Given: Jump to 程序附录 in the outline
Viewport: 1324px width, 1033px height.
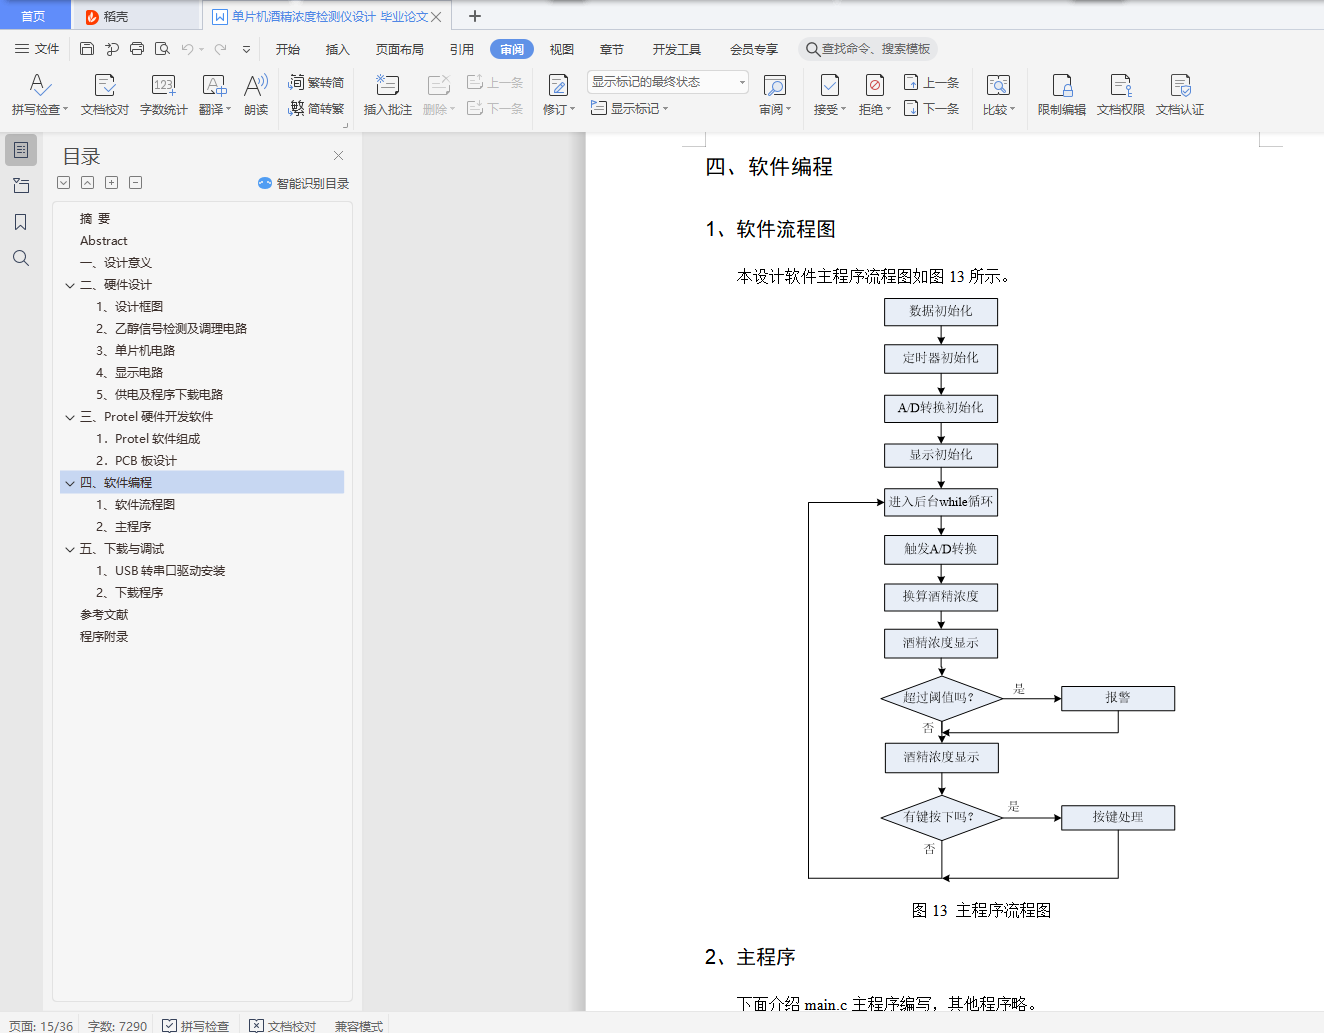Looking at the screenshot, I should 104,637.
